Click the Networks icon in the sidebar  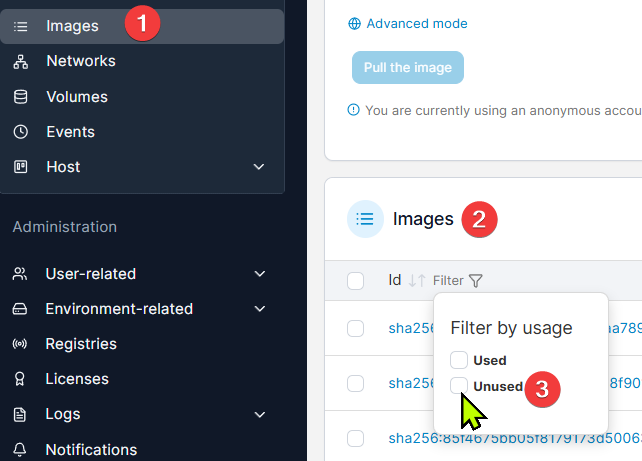point(20,61)
